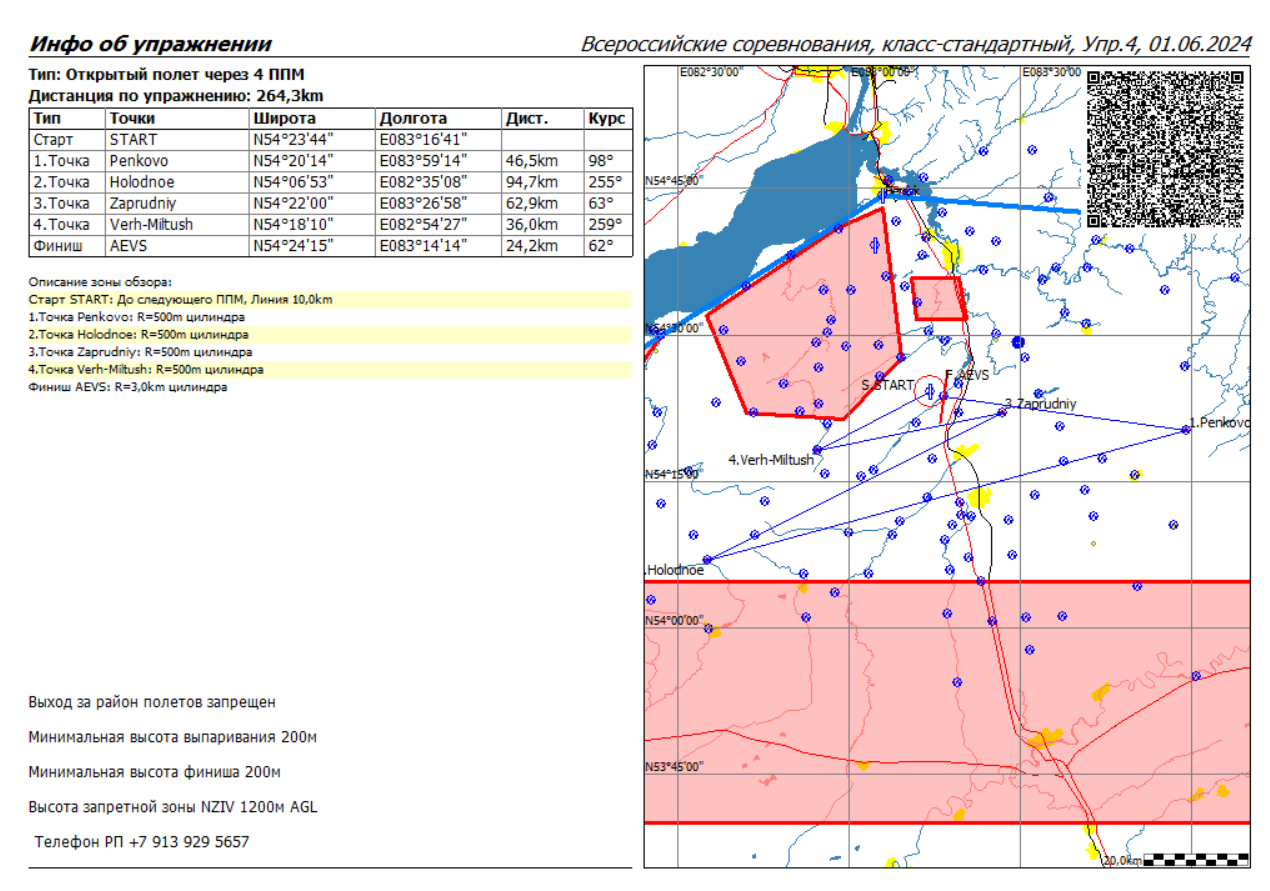Select the 1.Penkovo waypoint marker
Screen dimensions: 1270x891
(x=1185, y=429)
